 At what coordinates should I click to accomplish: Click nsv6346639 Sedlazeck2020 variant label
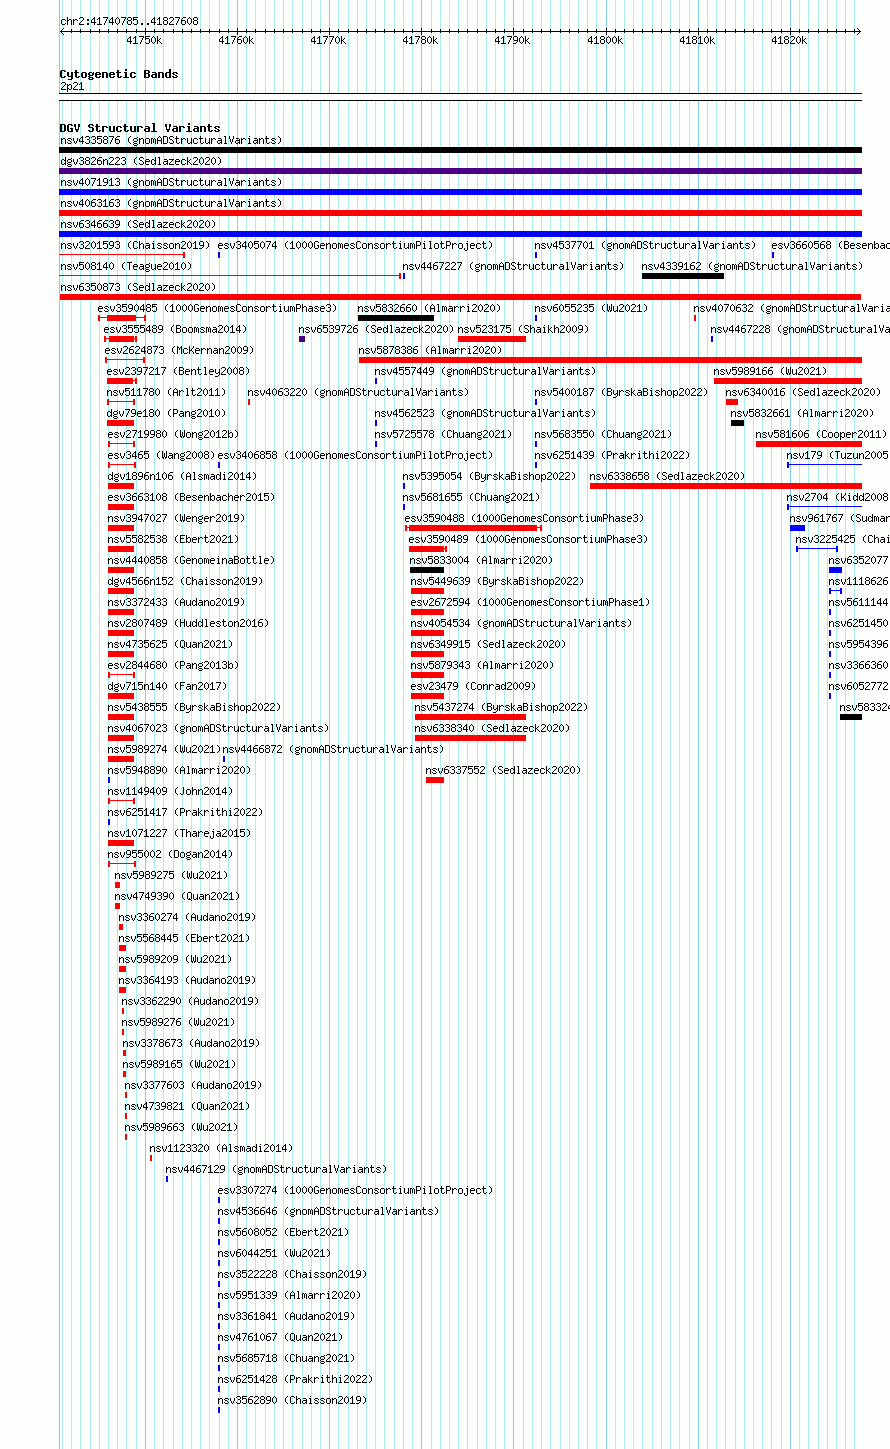tap(138, 224)
